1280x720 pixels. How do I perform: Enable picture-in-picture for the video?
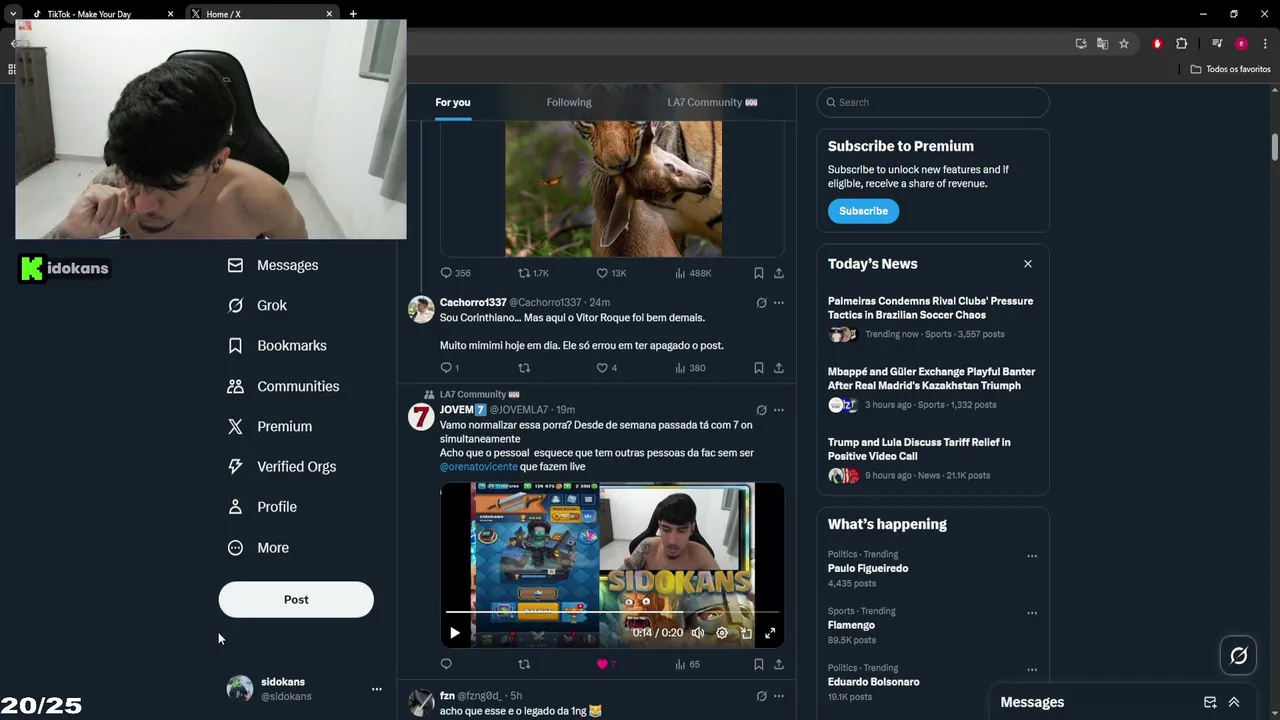point(746,633)
